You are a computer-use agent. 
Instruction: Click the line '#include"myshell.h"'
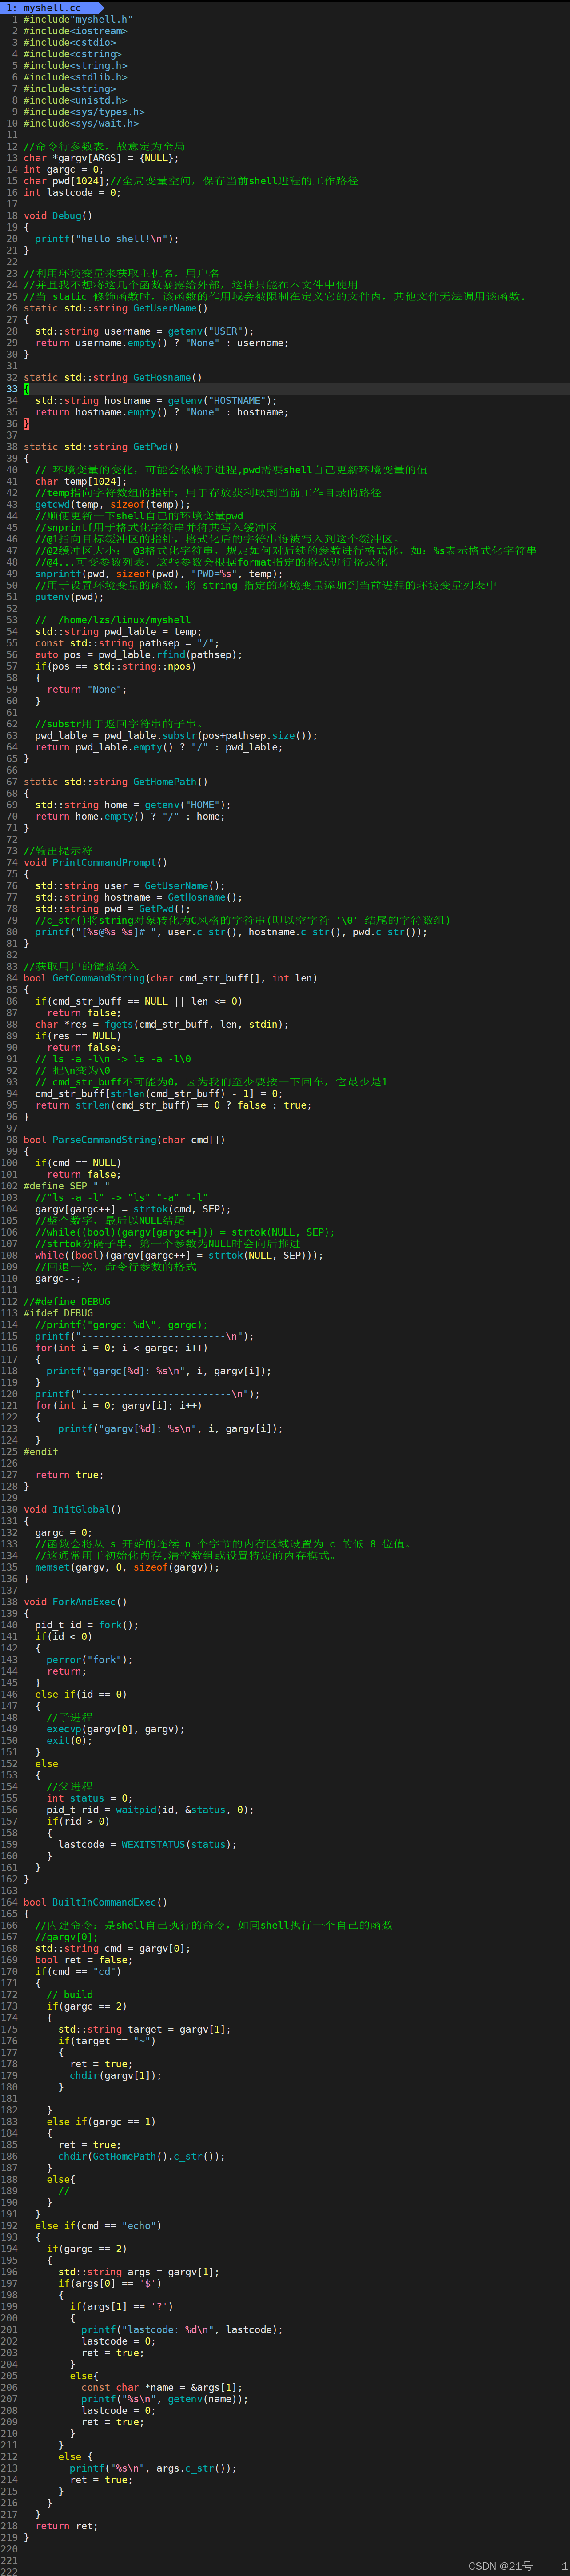pos(78,19)
